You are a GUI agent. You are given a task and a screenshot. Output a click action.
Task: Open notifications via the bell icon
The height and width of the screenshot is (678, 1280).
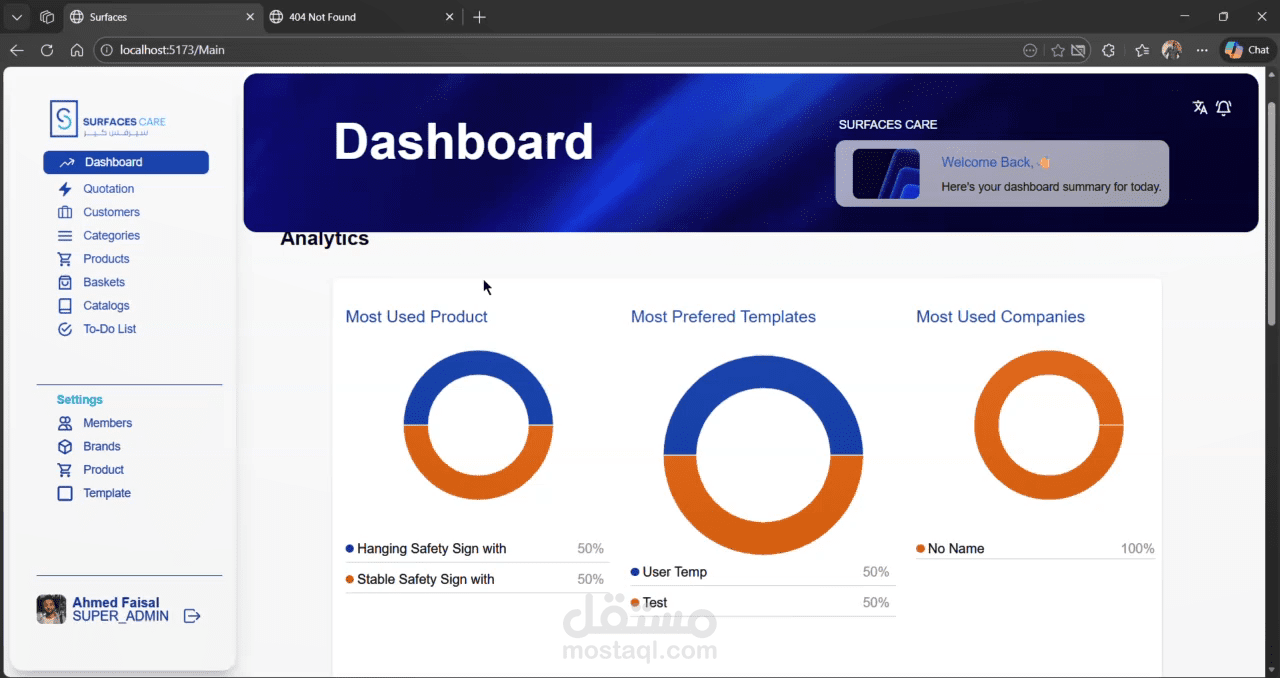point(1224,108)
